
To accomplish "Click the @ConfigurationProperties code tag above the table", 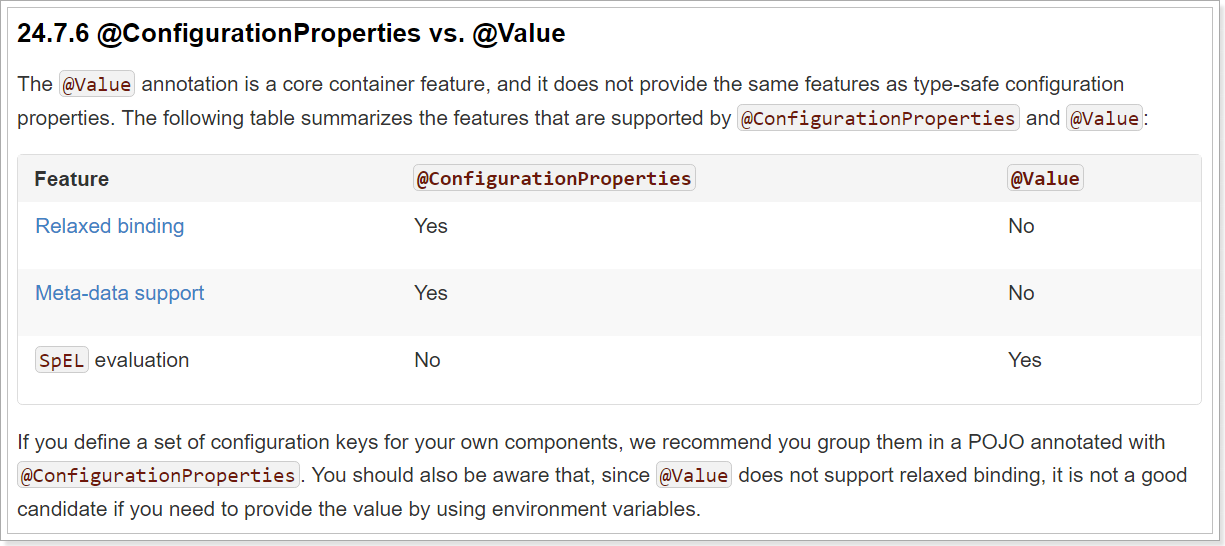I will (x=878, y=118).
